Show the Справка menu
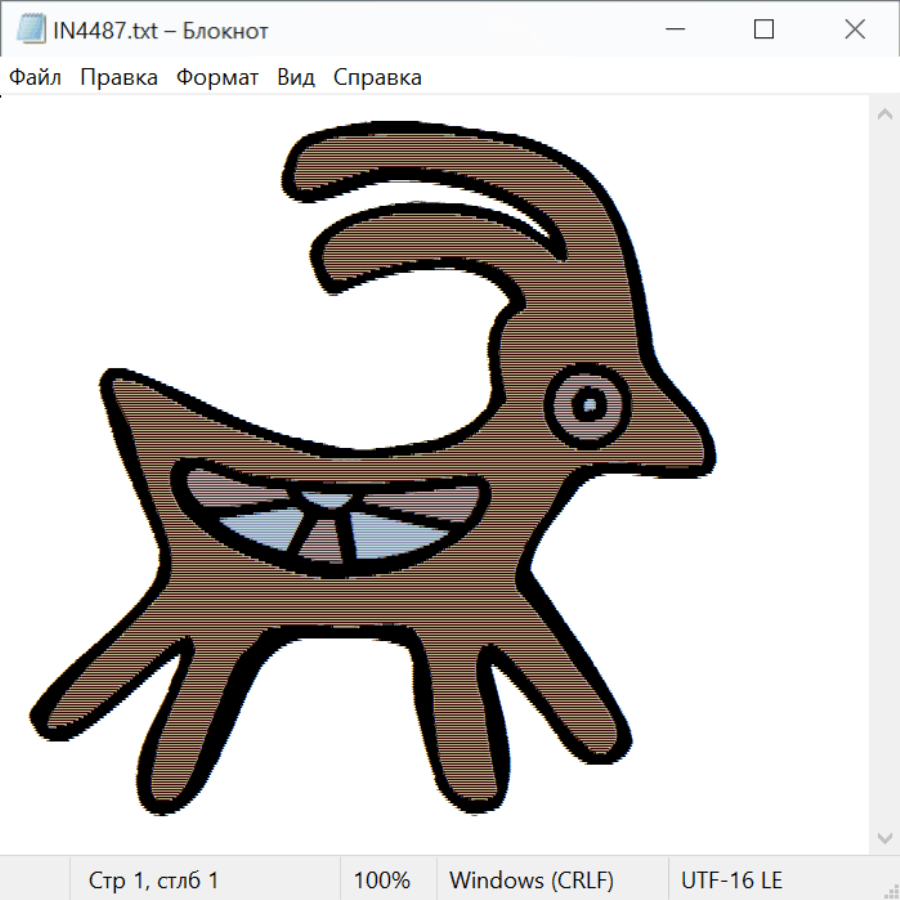The height and width of the screenshot is (900, 900). pos(377,78)
